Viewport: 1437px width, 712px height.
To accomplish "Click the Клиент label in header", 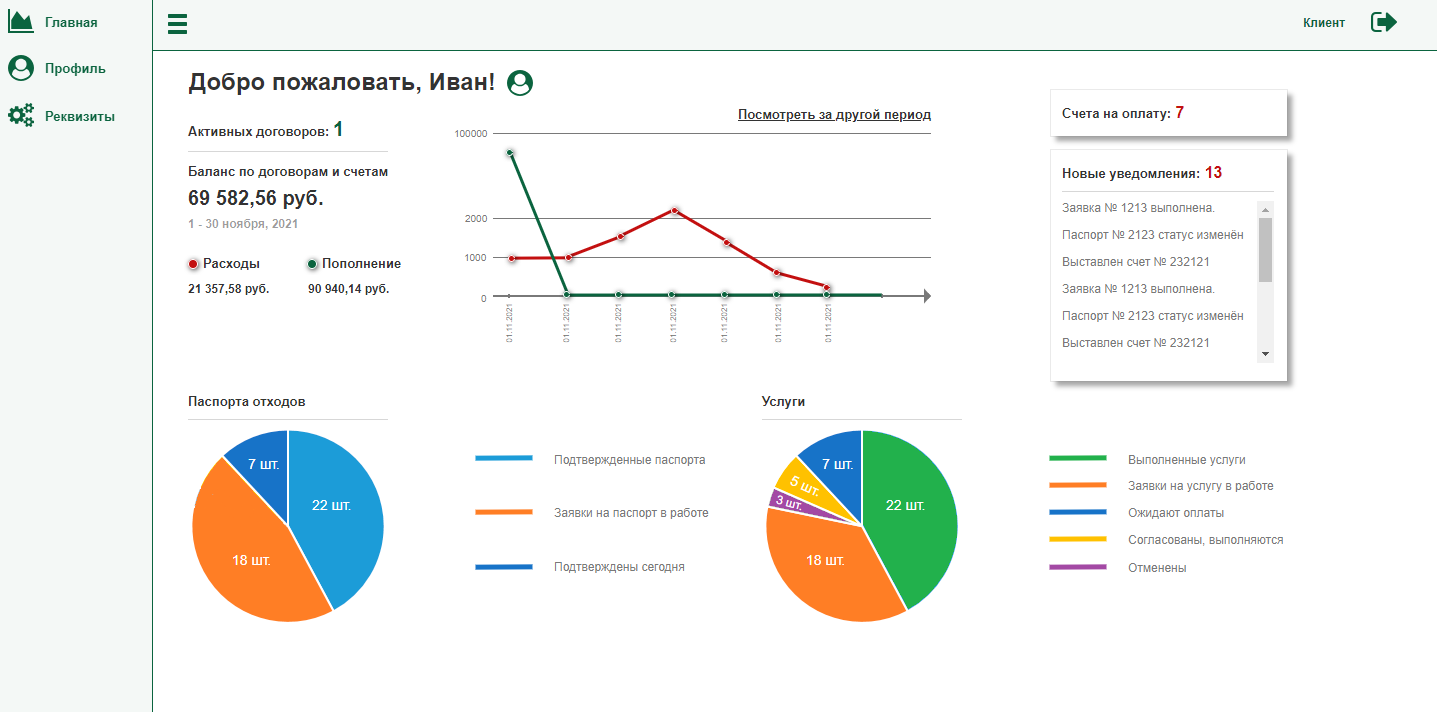I will tap(1324, 22).
